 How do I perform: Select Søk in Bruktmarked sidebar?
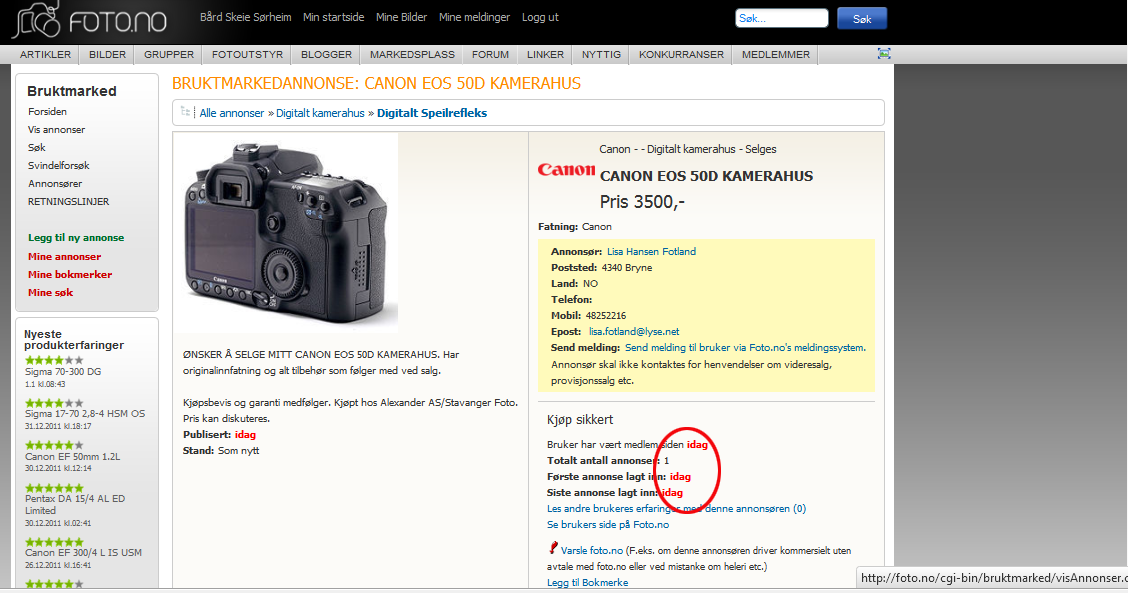pos(37,148)
